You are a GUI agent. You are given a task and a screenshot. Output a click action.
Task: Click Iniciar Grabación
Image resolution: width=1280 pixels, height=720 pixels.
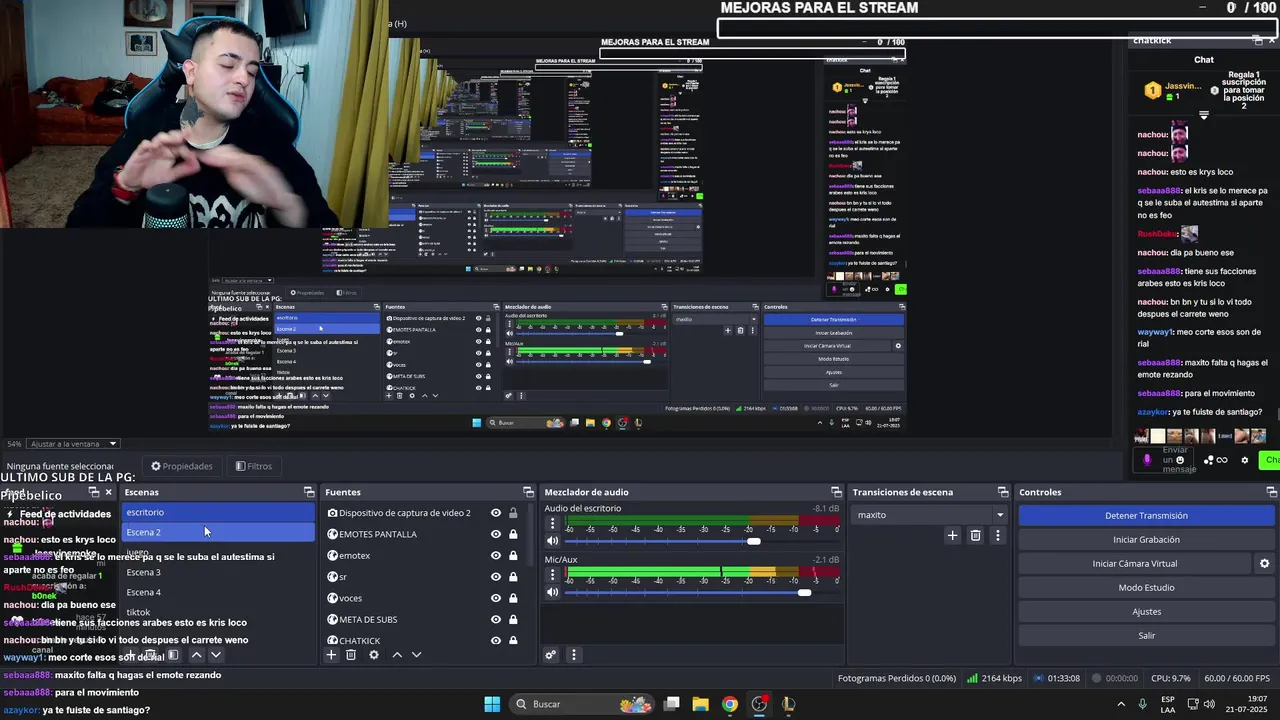1146,540
